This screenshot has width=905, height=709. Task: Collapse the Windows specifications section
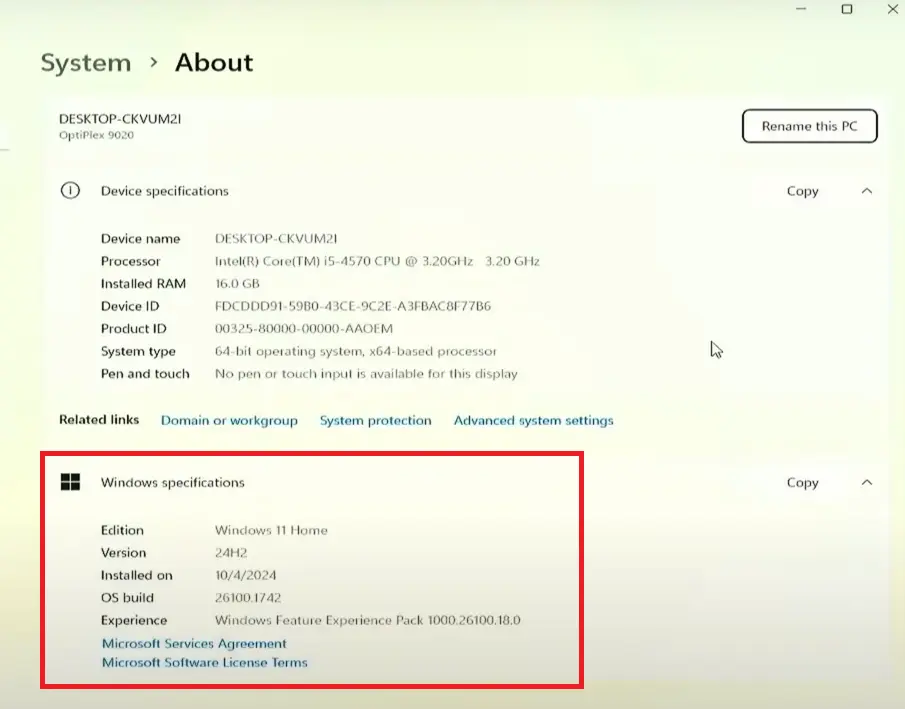[866, 483]
